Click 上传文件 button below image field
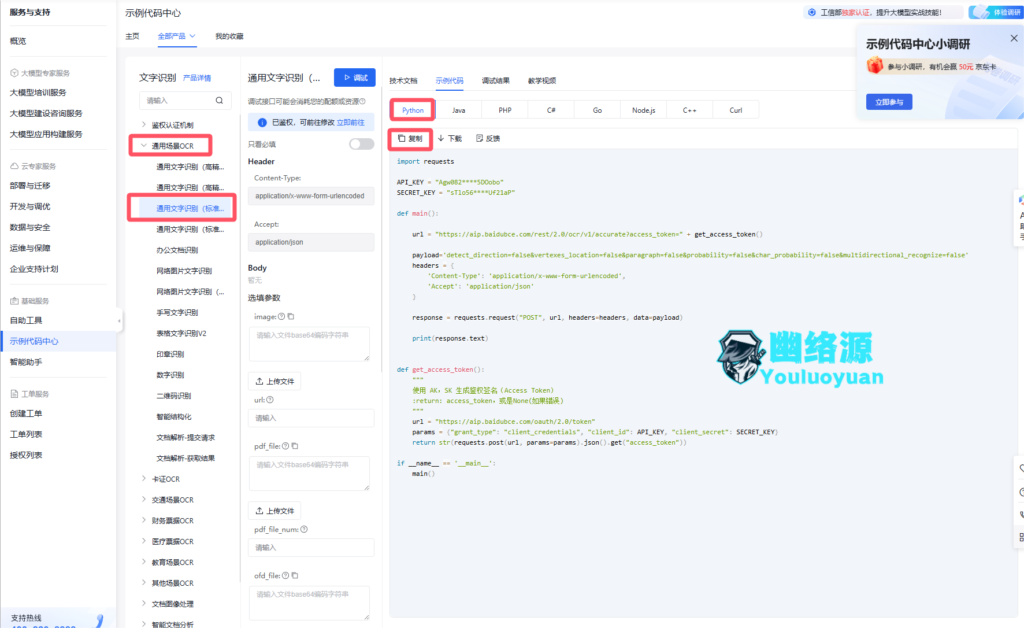Viewport: 1024px width, 628px height. point(274,381)
